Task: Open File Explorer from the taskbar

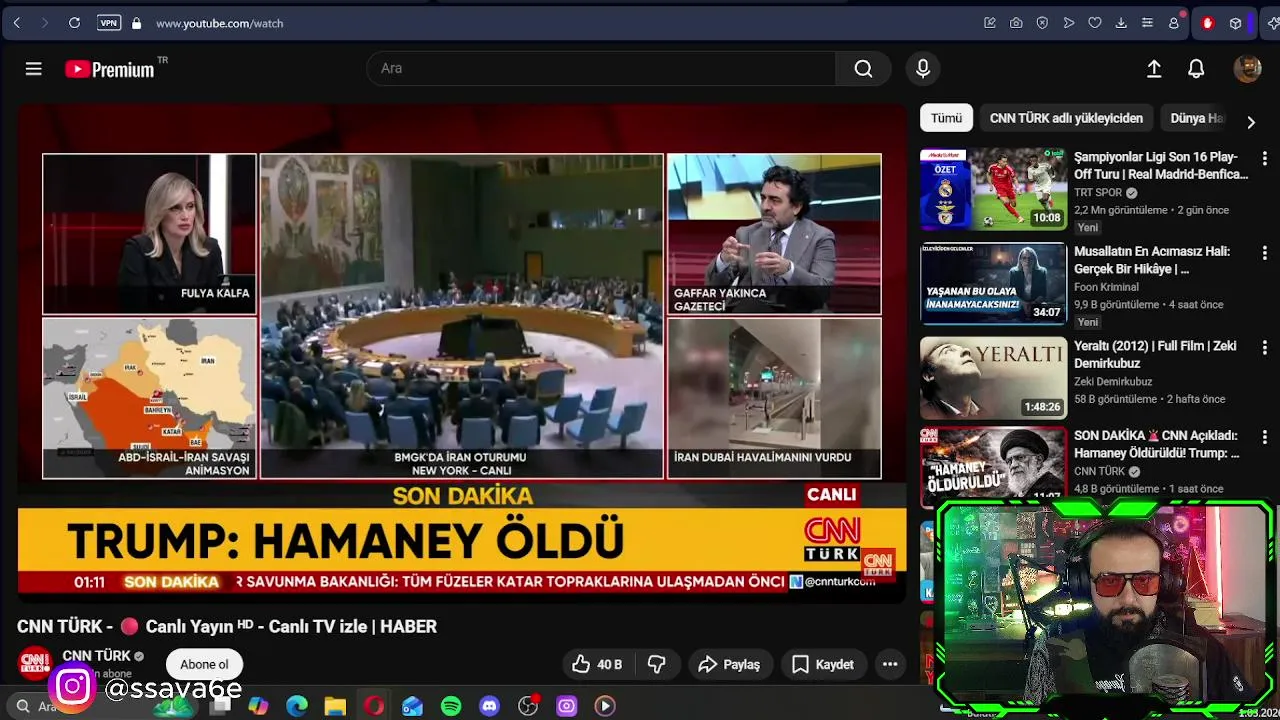Action: 335,706
